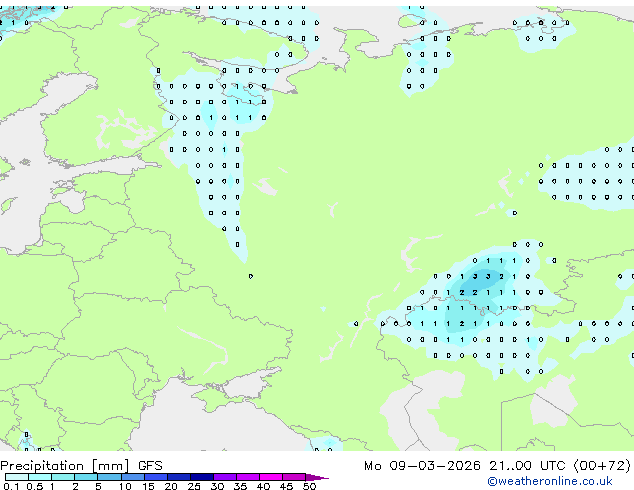Choose the 2–5 mm legend color segment
Screen dimensions: 634x490
[x=86, y=477]
